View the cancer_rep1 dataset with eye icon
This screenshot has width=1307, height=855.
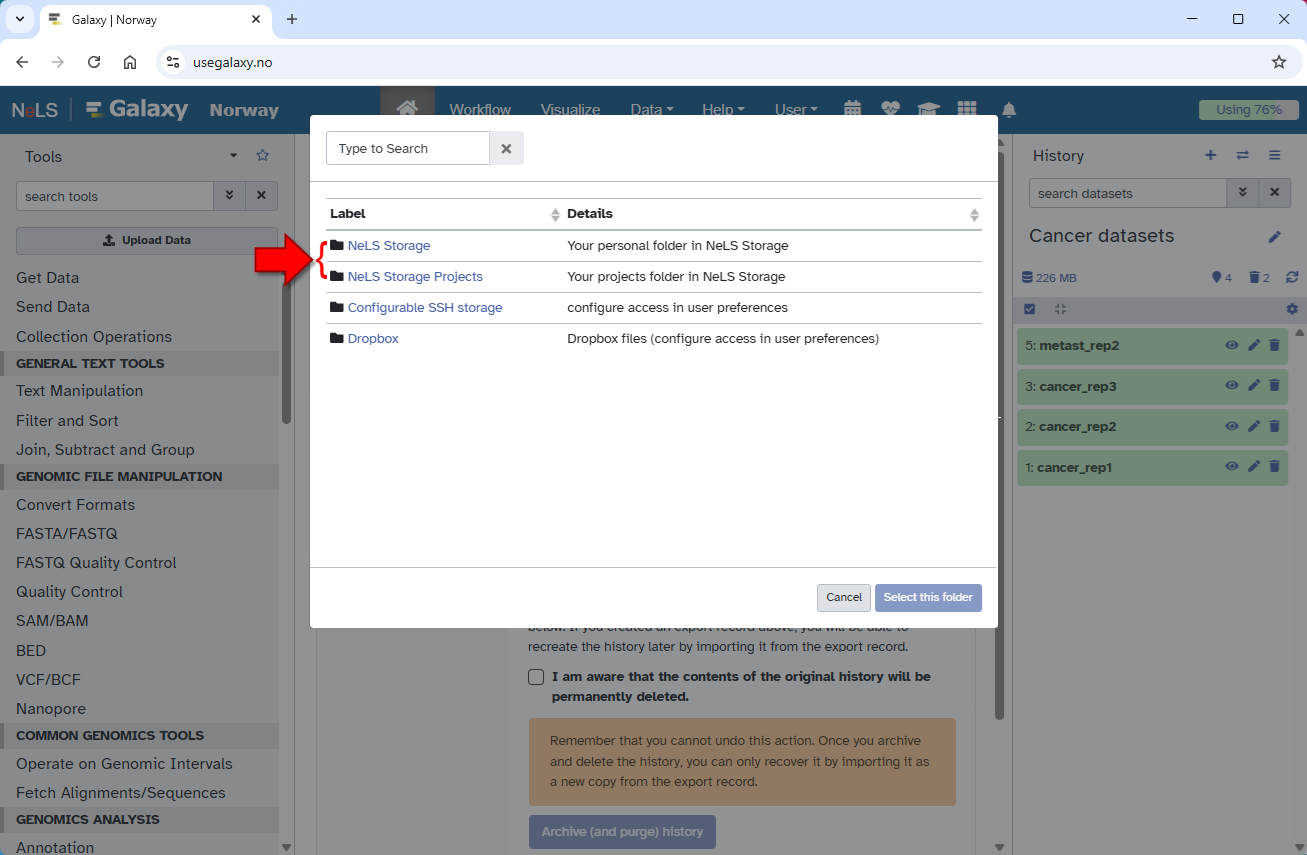tap(1232, 467)
